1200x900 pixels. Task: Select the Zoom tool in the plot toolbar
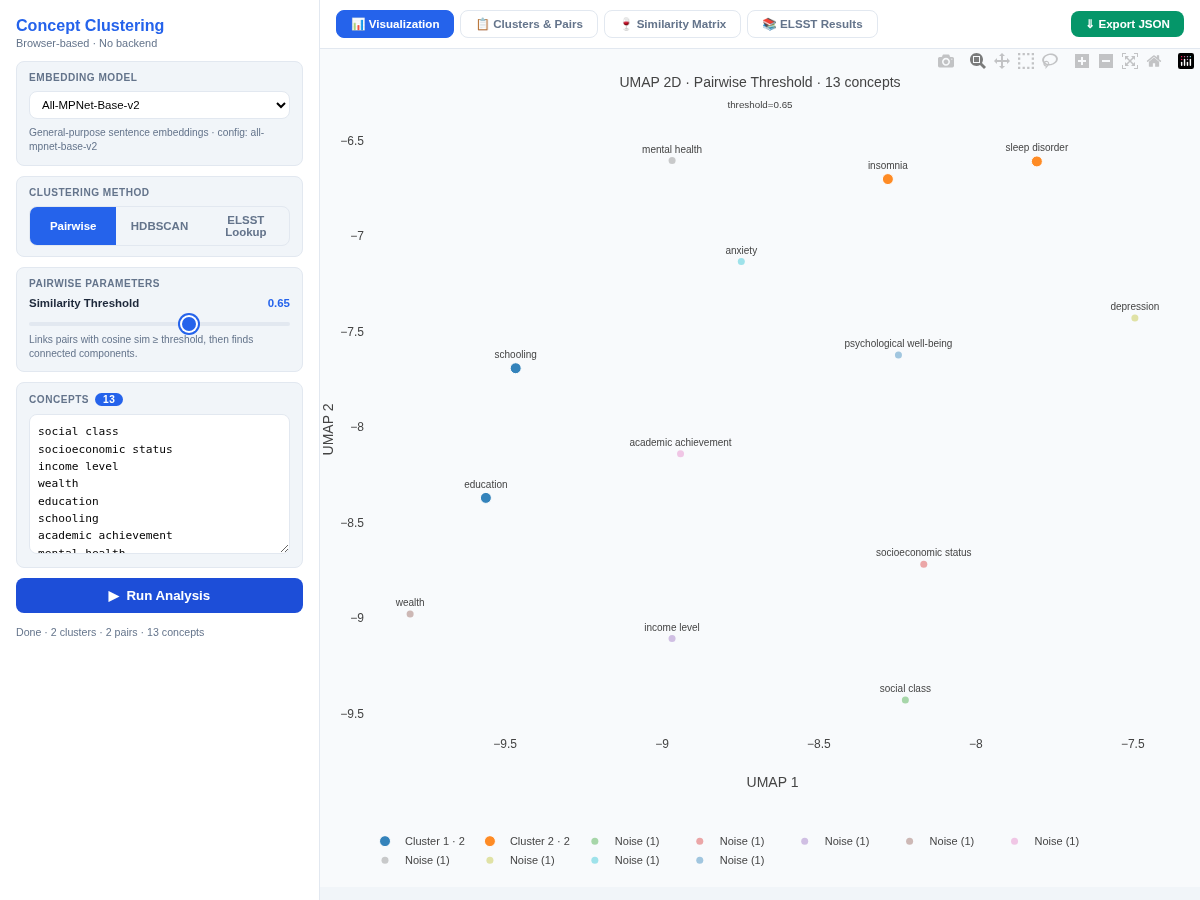[x=978, y=61]
